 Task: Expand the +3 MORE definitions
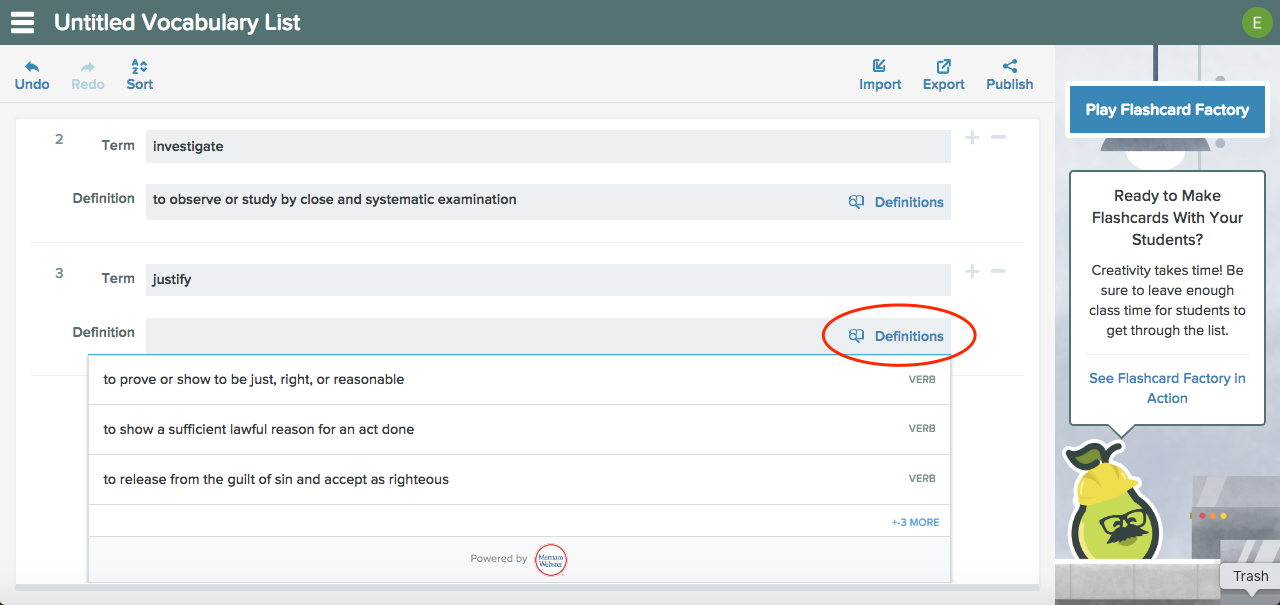click(915, 522)
